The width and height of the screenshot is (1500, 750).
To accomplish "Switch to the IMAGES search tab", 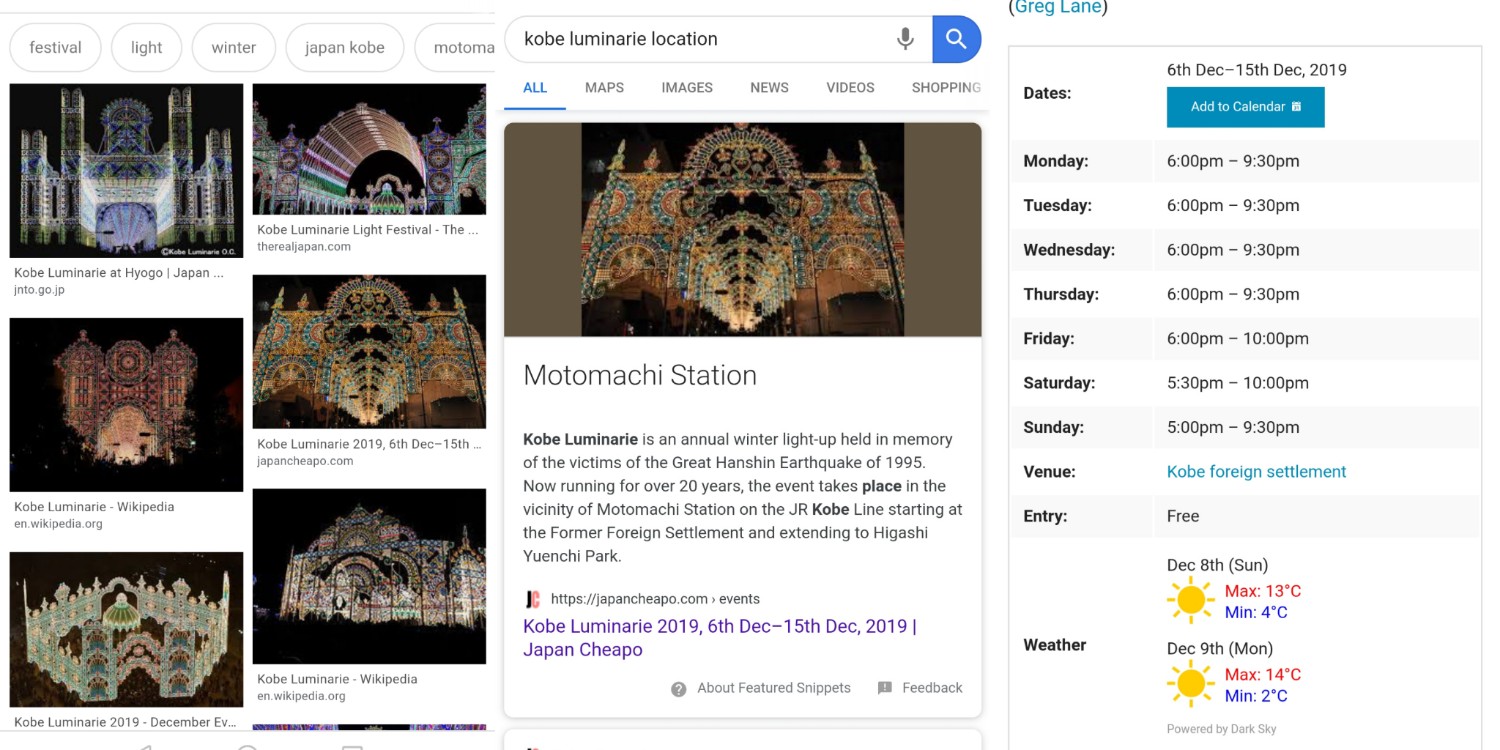I will pyautogui.click(x=687, y=87).
